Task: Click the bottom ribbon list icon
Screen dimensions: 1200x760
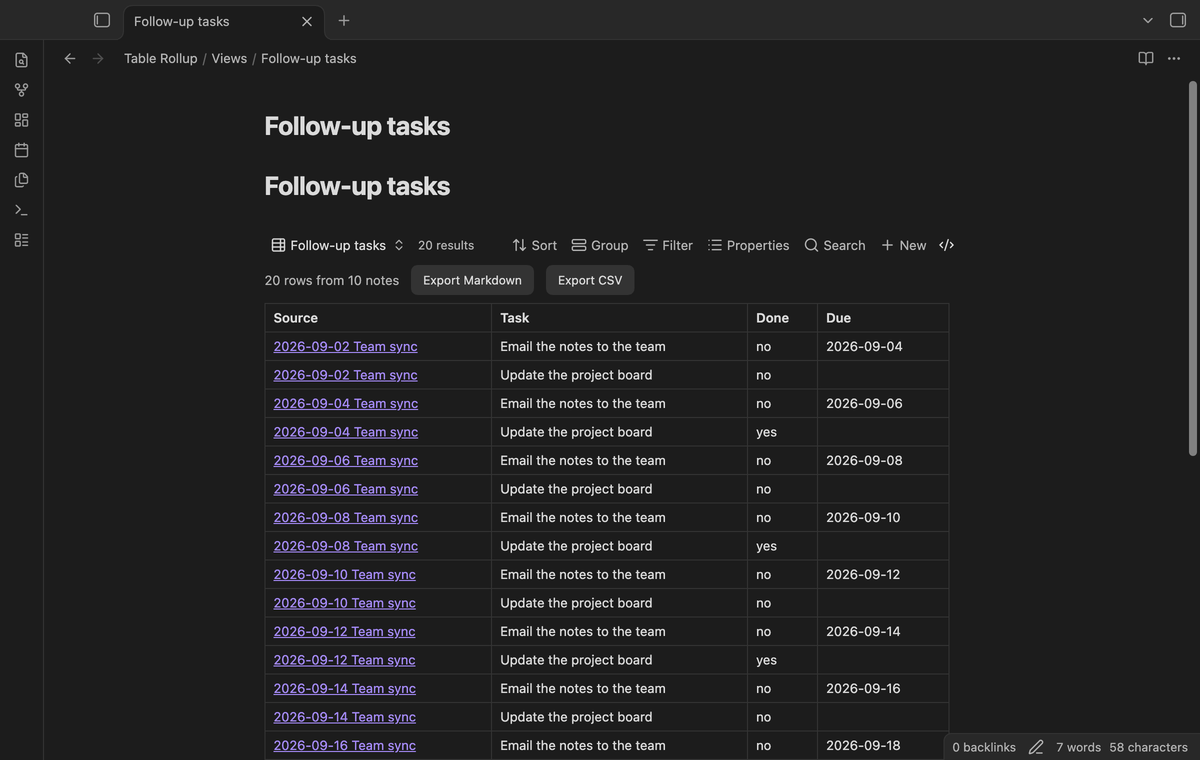Action: point(21,240)
